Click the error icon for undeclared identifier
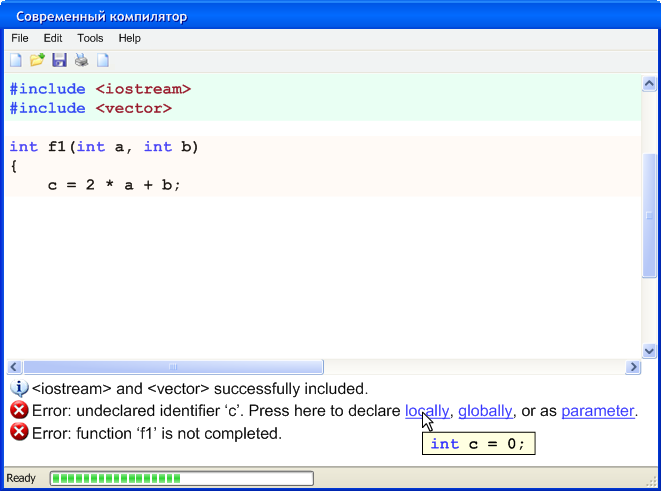661x491 pixels. tap(19, 410)
